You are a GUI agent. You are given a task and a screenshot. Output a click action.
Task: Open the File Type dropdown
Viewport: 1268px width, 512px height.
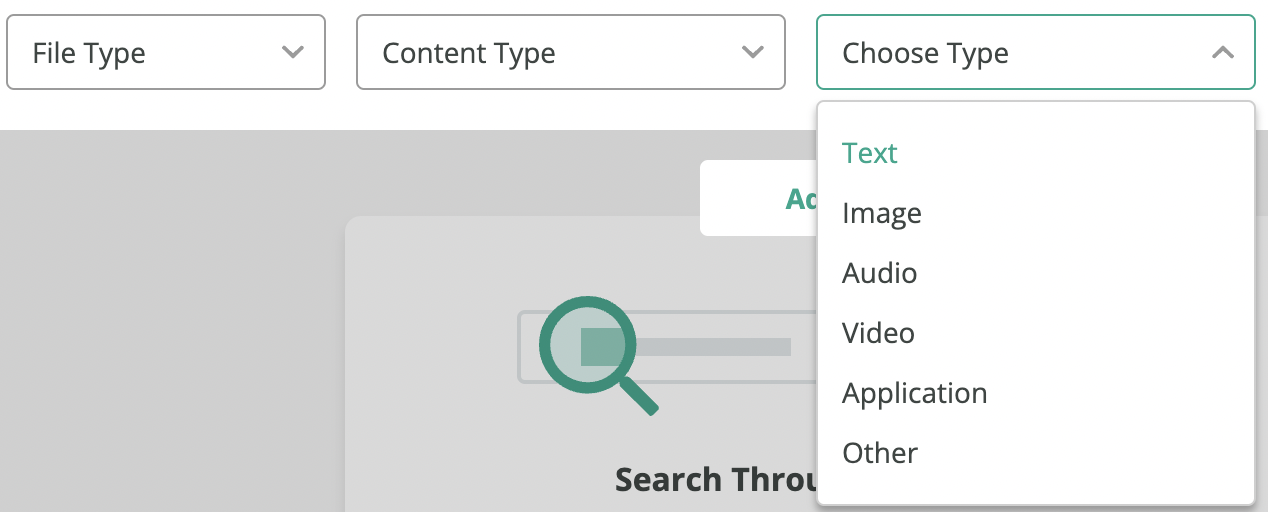pyautogui.click(x=166, y=52)
